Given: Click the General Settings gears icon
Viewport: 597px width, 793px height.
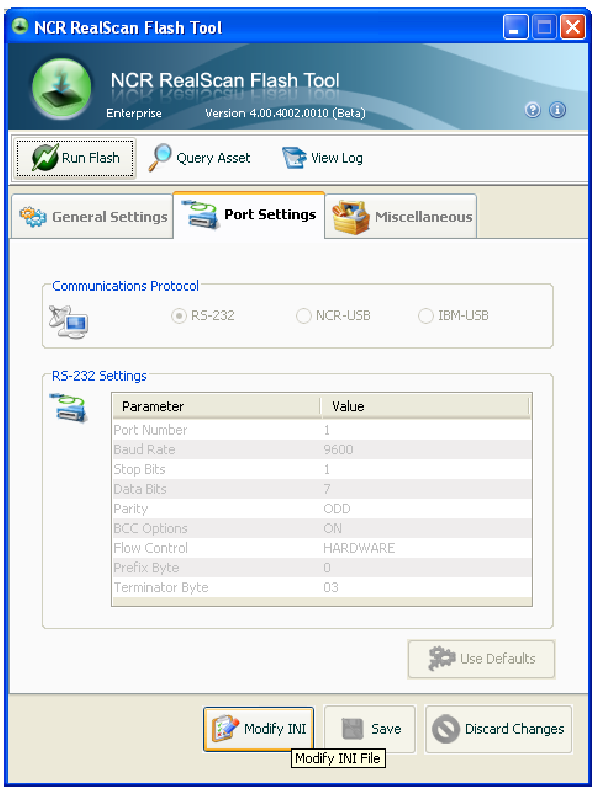Looking at the screenshot, I should [x=33, y=216].
